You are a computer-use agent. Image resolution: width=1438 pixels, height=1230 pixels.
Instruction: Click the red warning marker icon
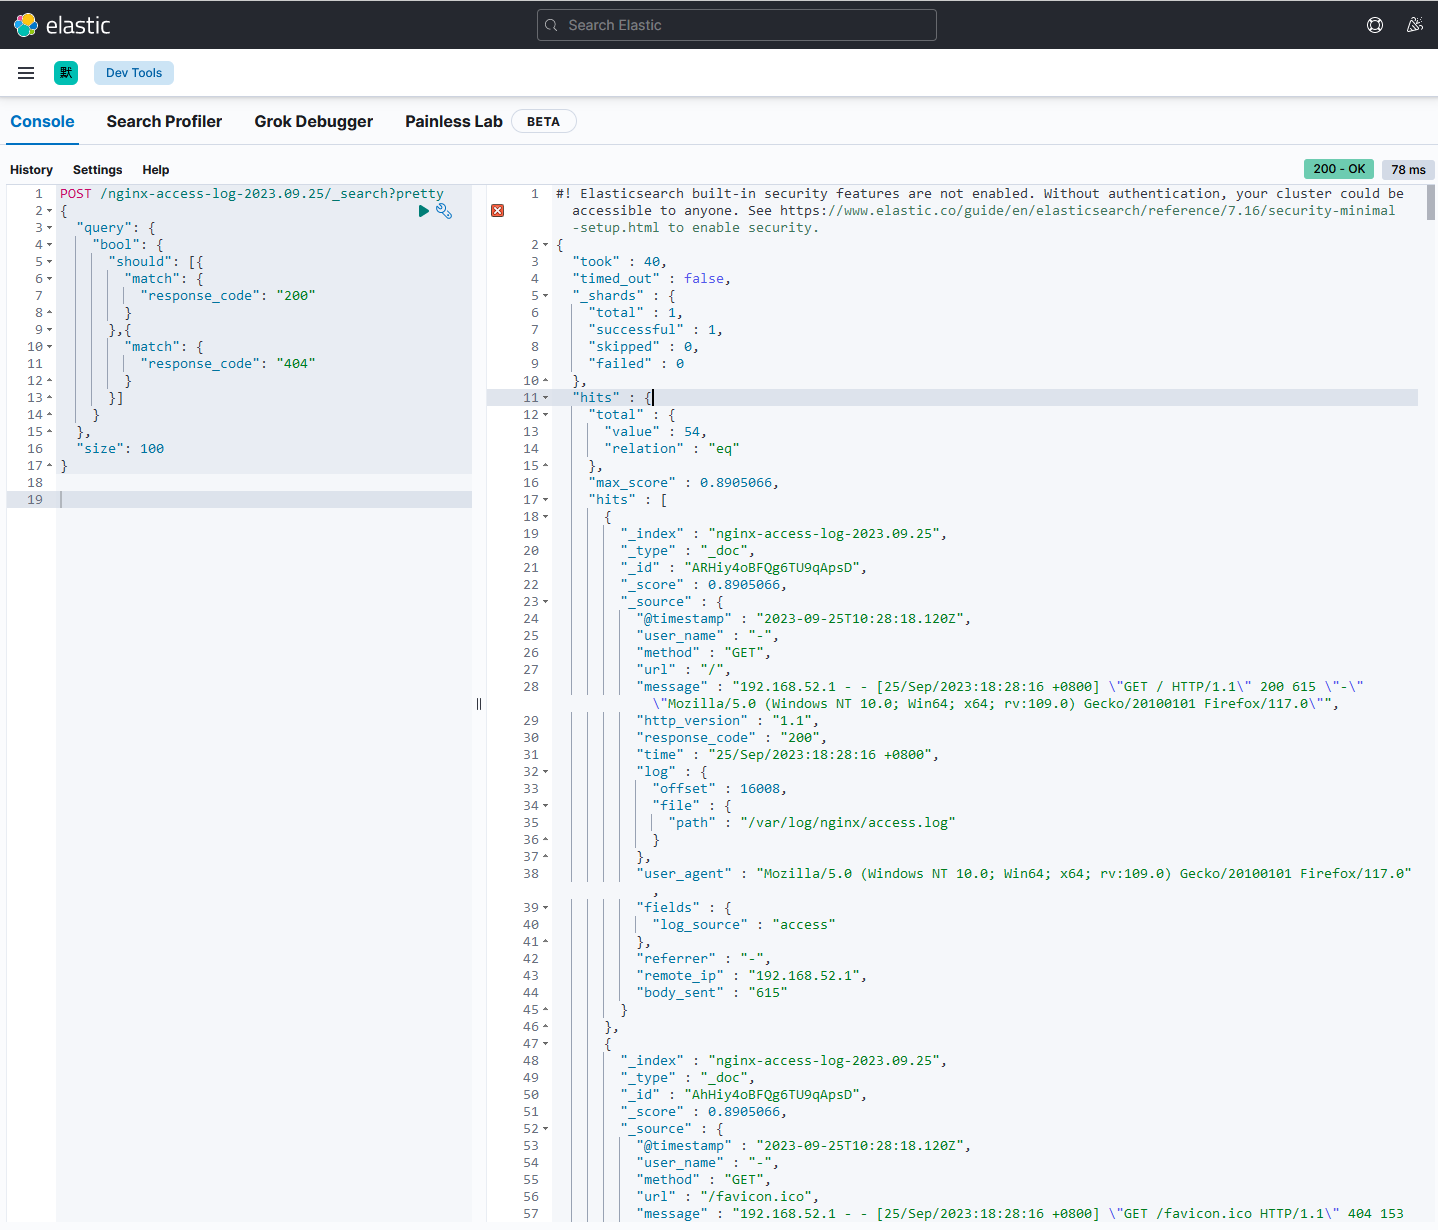[497, 211]
